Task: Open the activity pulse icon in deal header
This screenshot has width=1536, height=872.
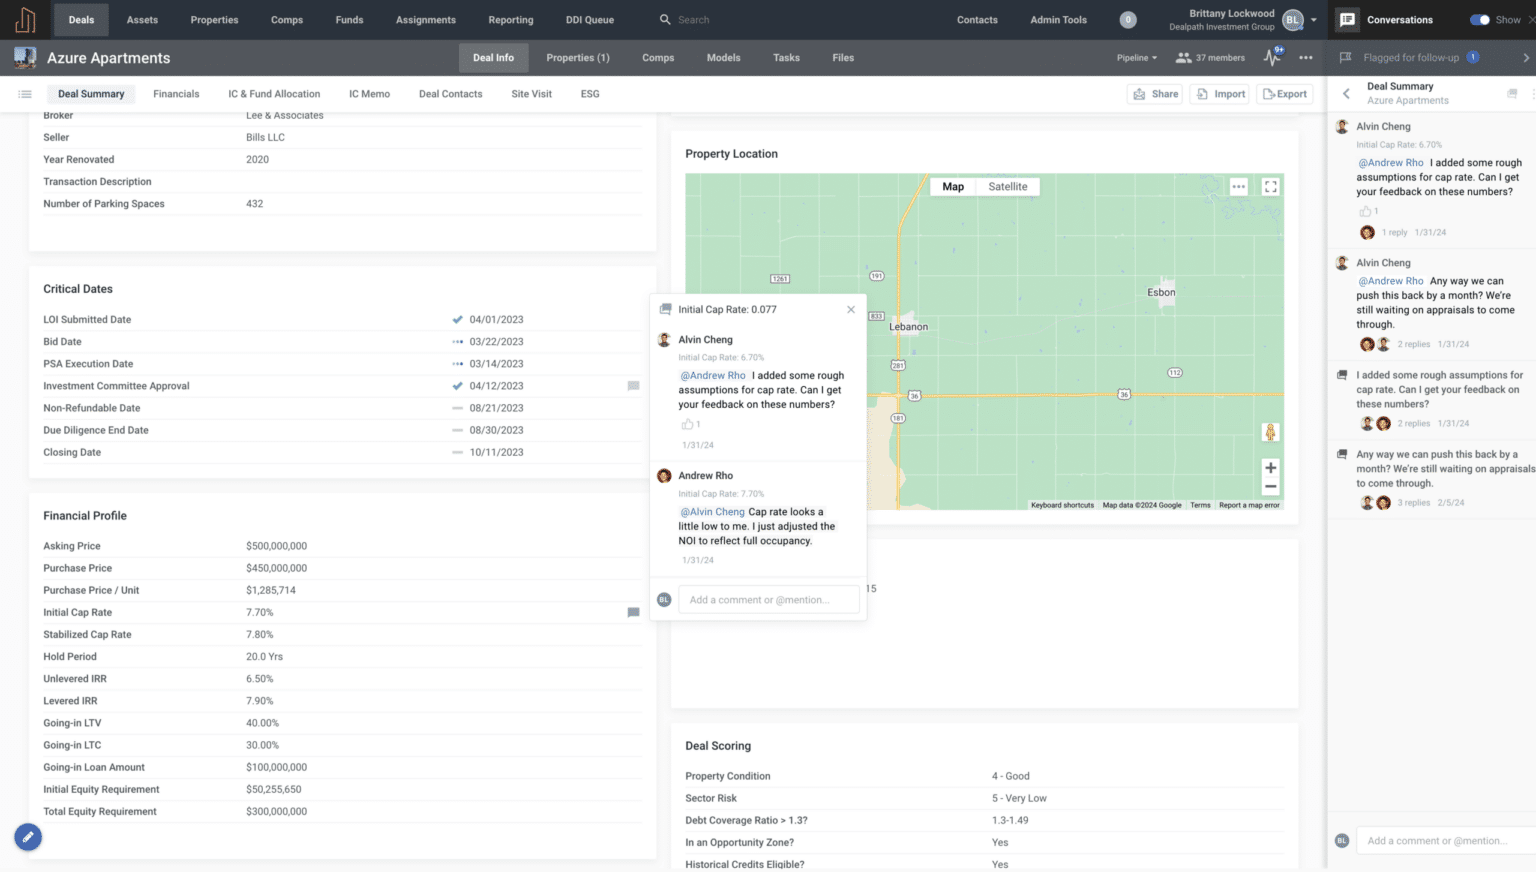Action: click(x=1271, y=58)
